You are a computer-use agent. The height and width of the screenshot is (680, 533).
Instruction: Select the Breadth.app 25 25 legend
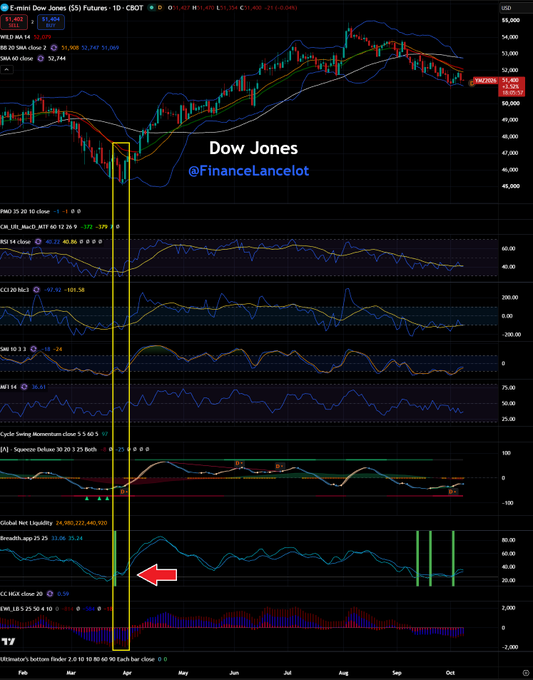pyautogui.click(x=24, y=538)
